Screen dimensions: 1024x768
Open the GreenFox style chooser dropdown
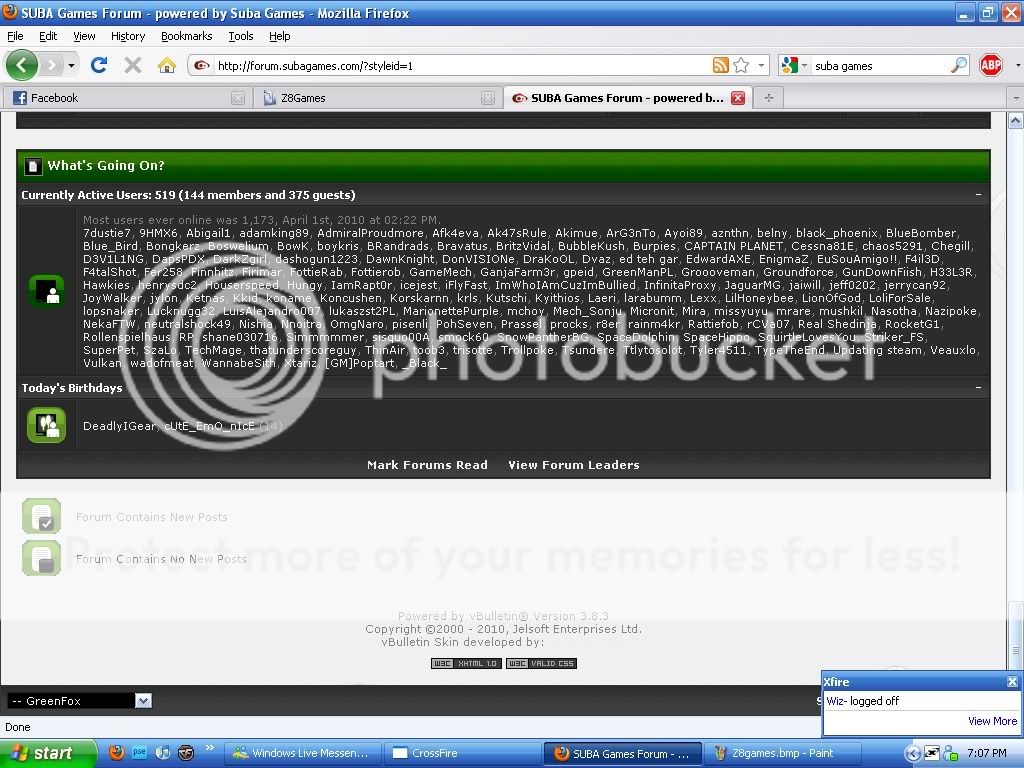pyautogui.click(x=142, y=701)
